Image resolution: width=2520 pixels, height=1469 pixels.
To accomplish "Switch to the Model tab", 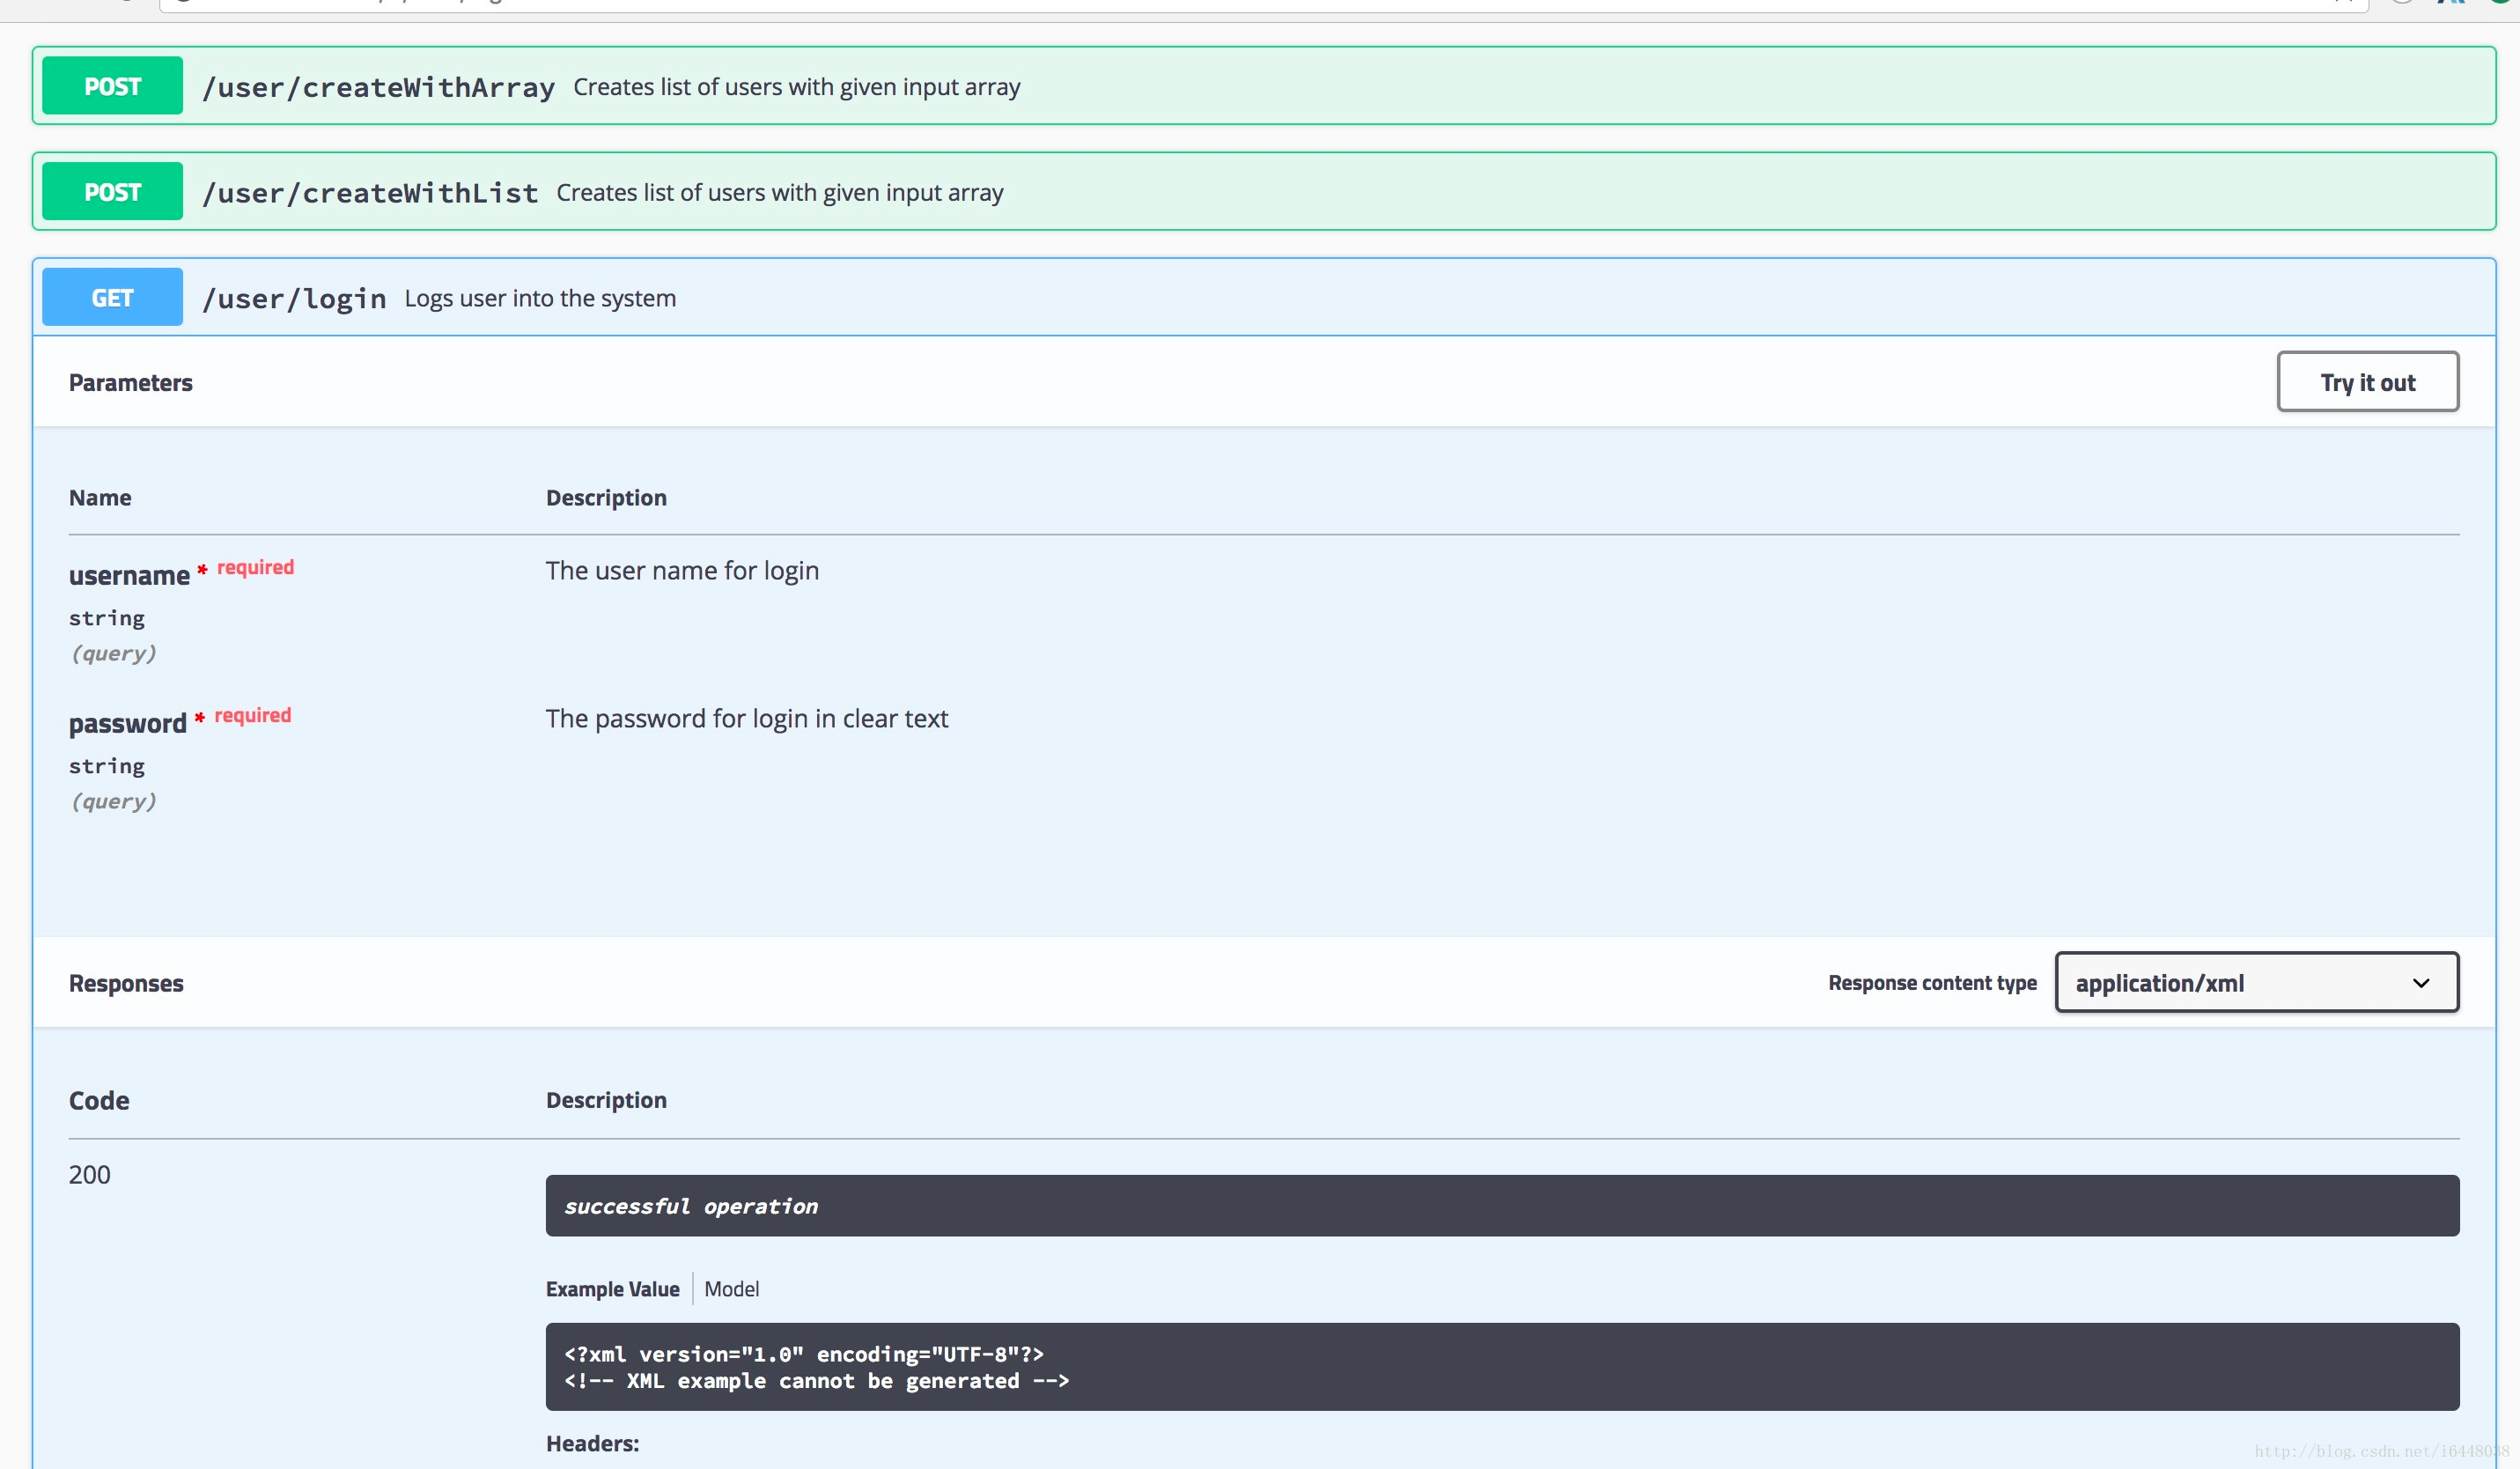I will tap(731, 1289).
